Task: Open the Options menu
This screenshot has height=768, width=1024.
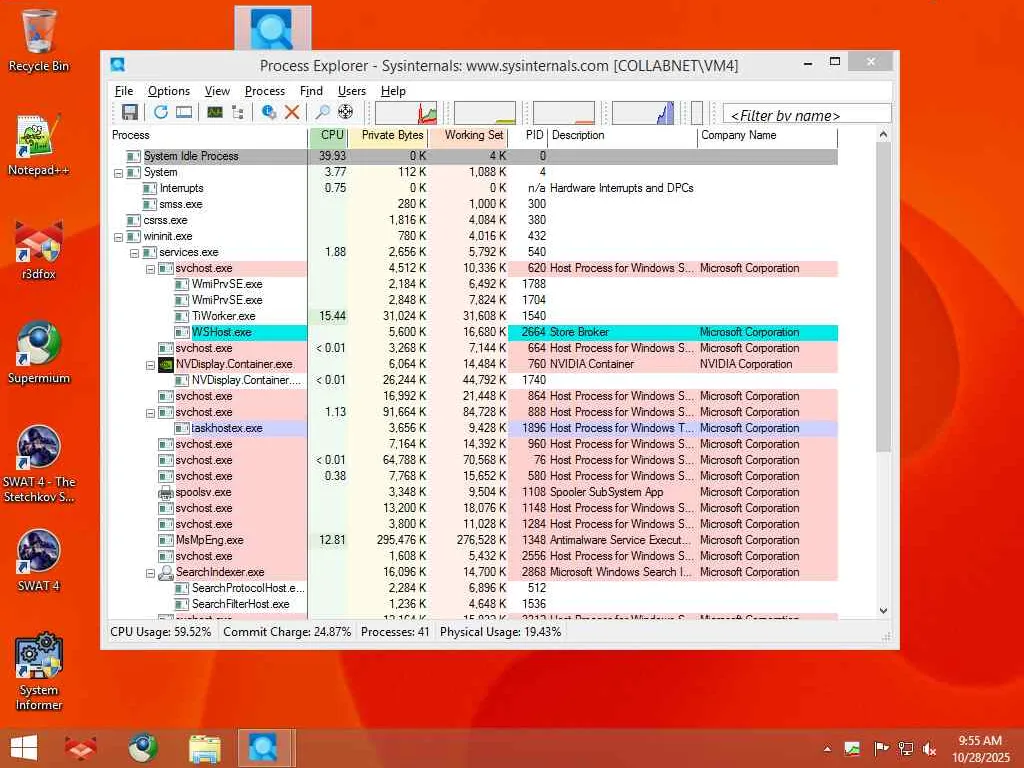Action: click(168, 91)
